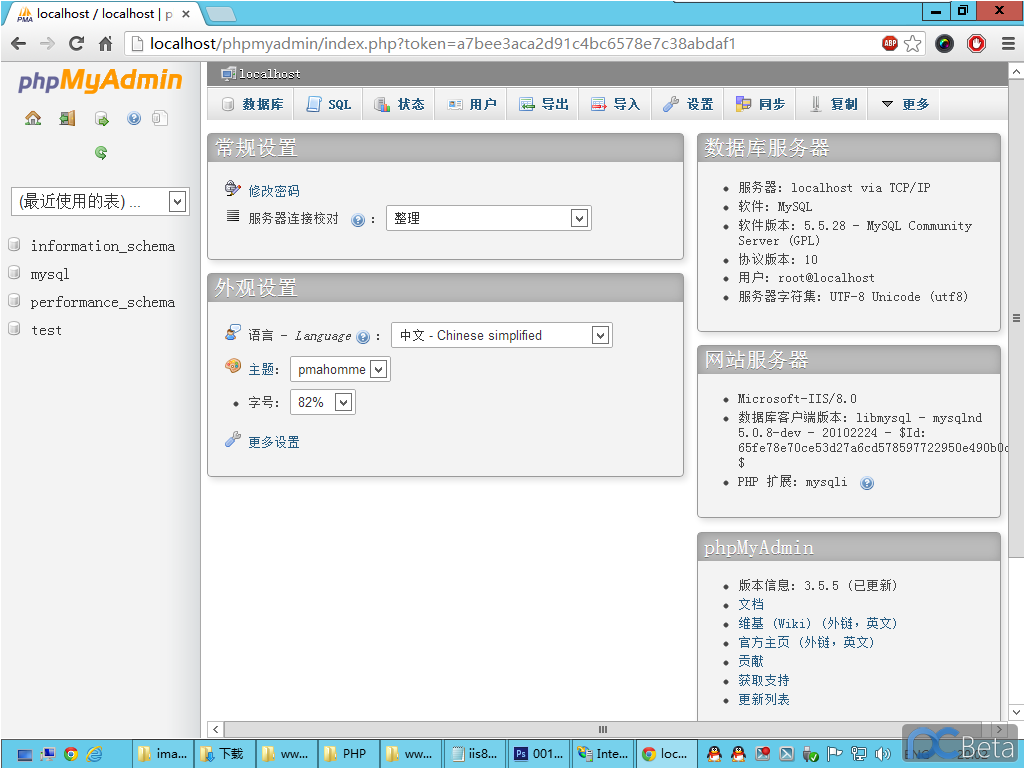Switch to the SQL tab
This screenshot has height=768, width=1024.
(x=329, y=104)
